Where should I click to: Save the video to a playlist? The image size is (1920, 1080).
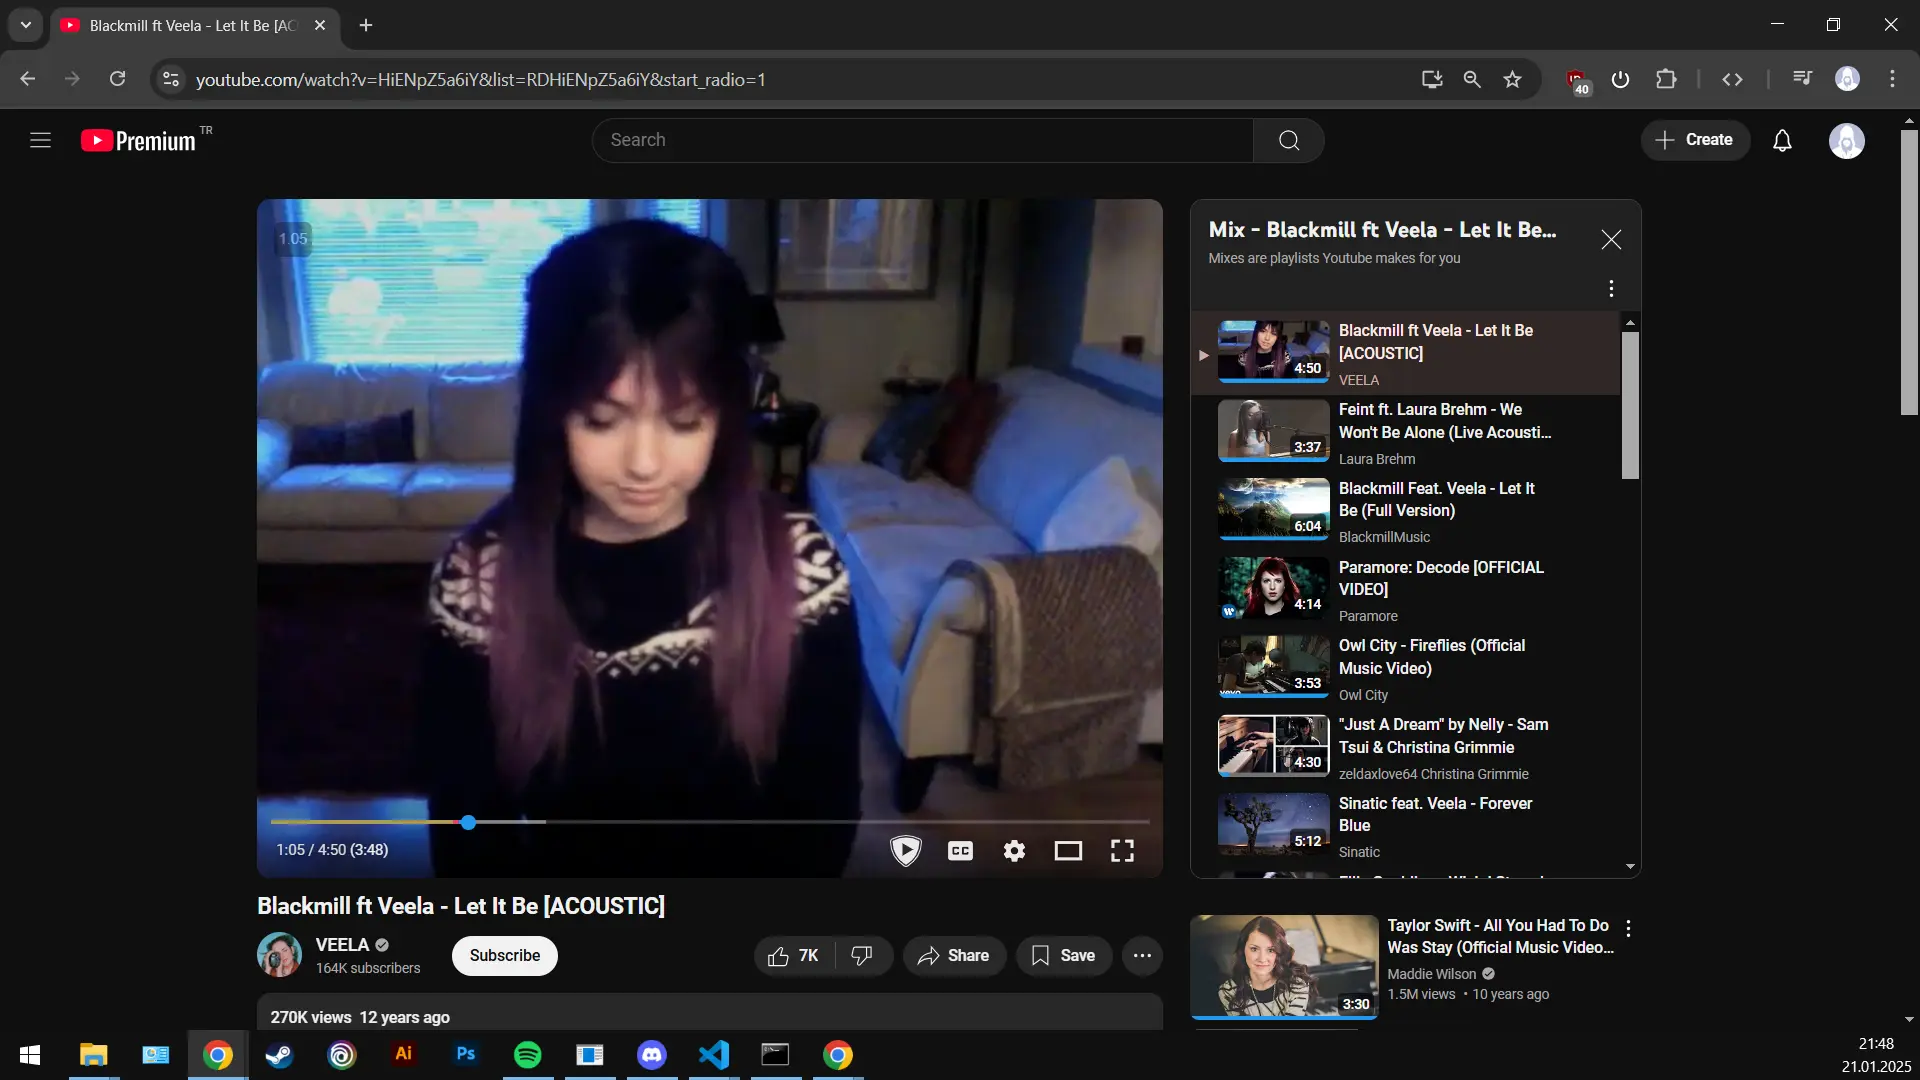[1064, 956]
